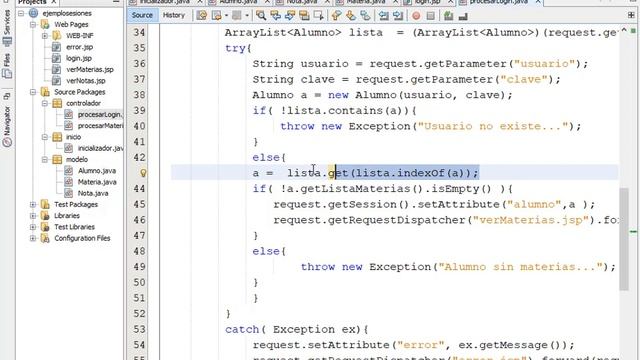
Task: Select procesarMateri file under controlador
Action: [100, 126]
